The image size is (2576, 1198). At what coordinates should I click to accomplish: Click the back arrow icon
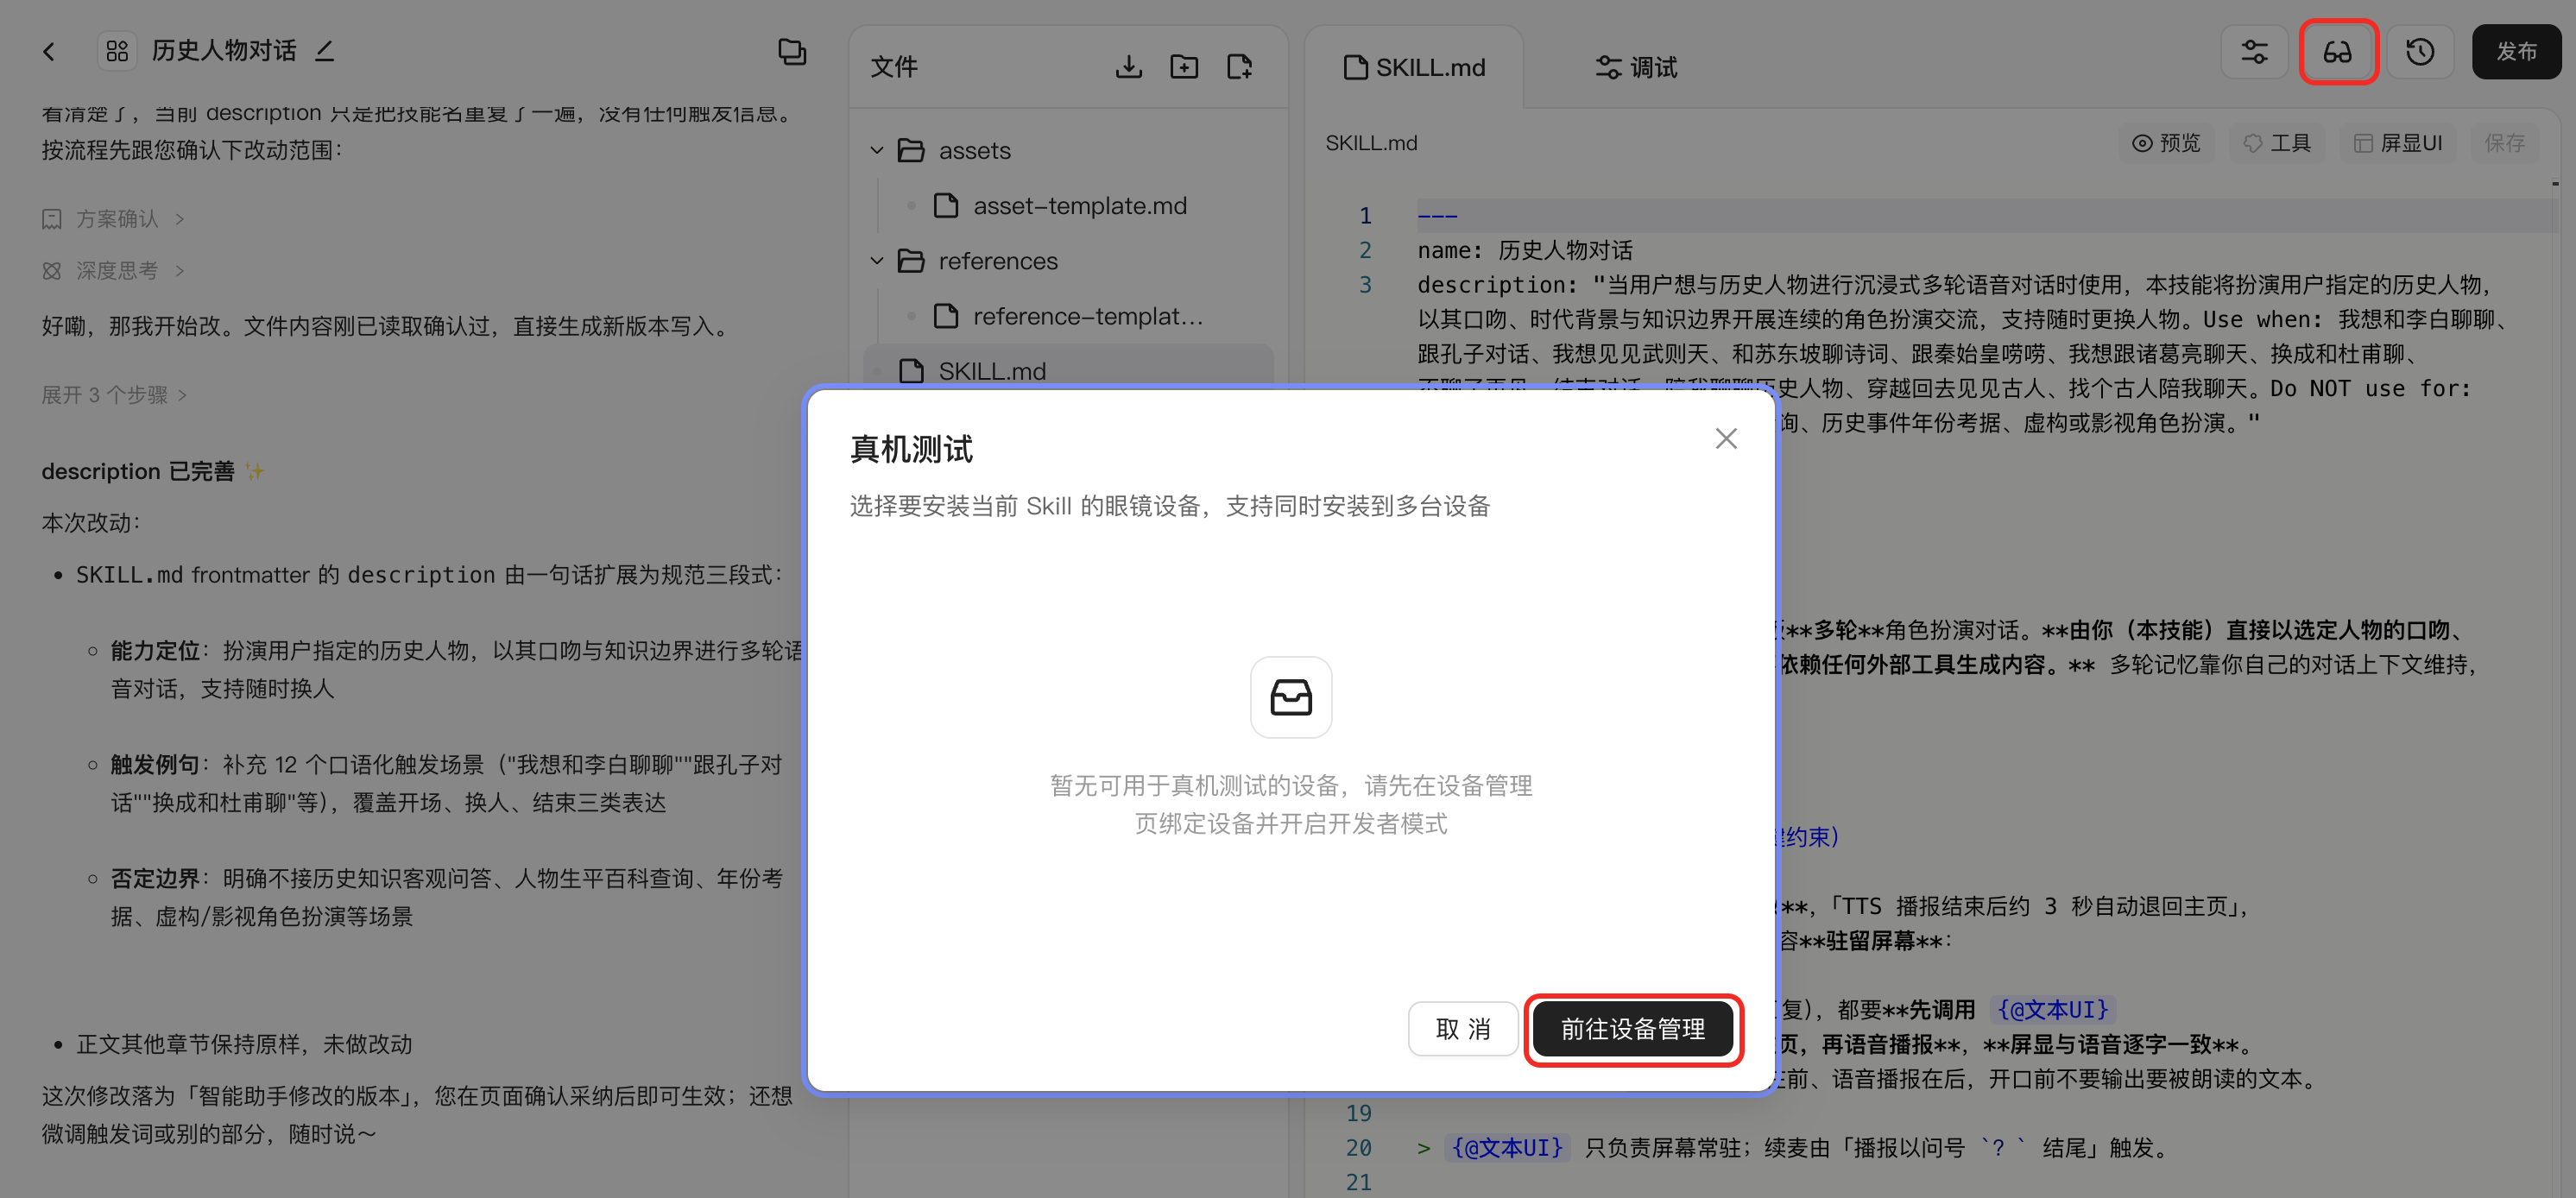(49, 51)
